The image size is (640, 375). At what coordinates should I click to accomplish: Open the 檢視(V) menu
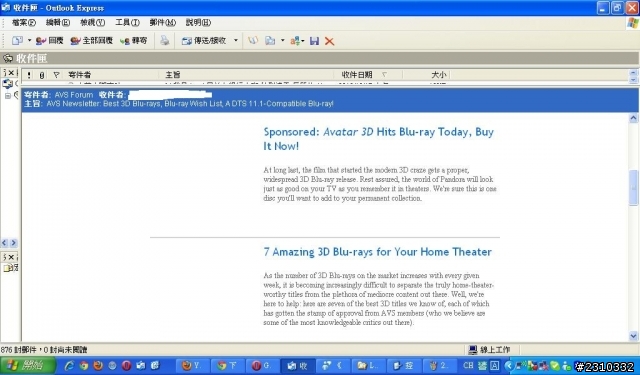93,22
